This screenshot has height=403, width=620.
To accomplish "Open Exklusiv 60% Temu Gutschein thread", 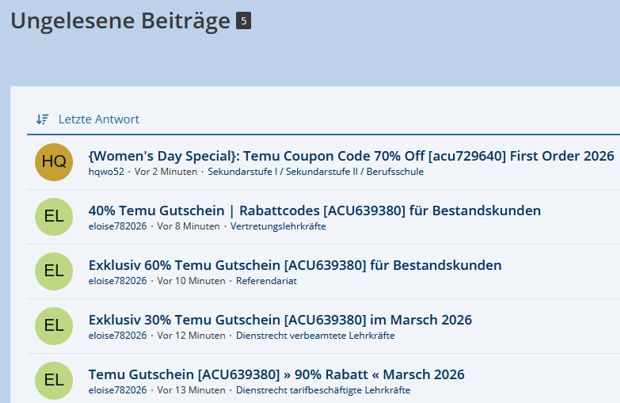I will (x=294, y=265).
